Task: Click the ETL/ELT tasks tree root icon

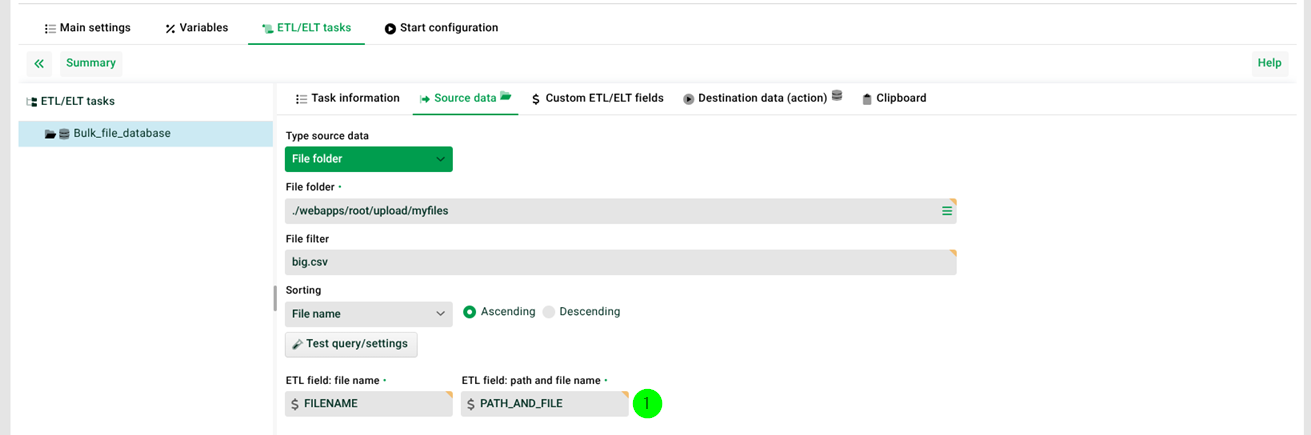Action: (x=31, y=102)
